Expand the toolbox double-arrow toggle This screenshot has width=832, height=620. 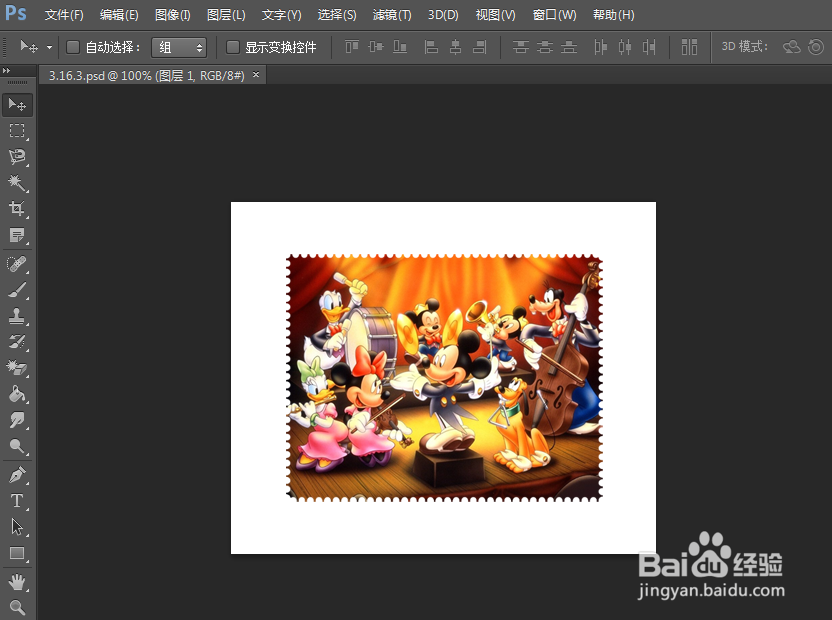coord(6,71)
